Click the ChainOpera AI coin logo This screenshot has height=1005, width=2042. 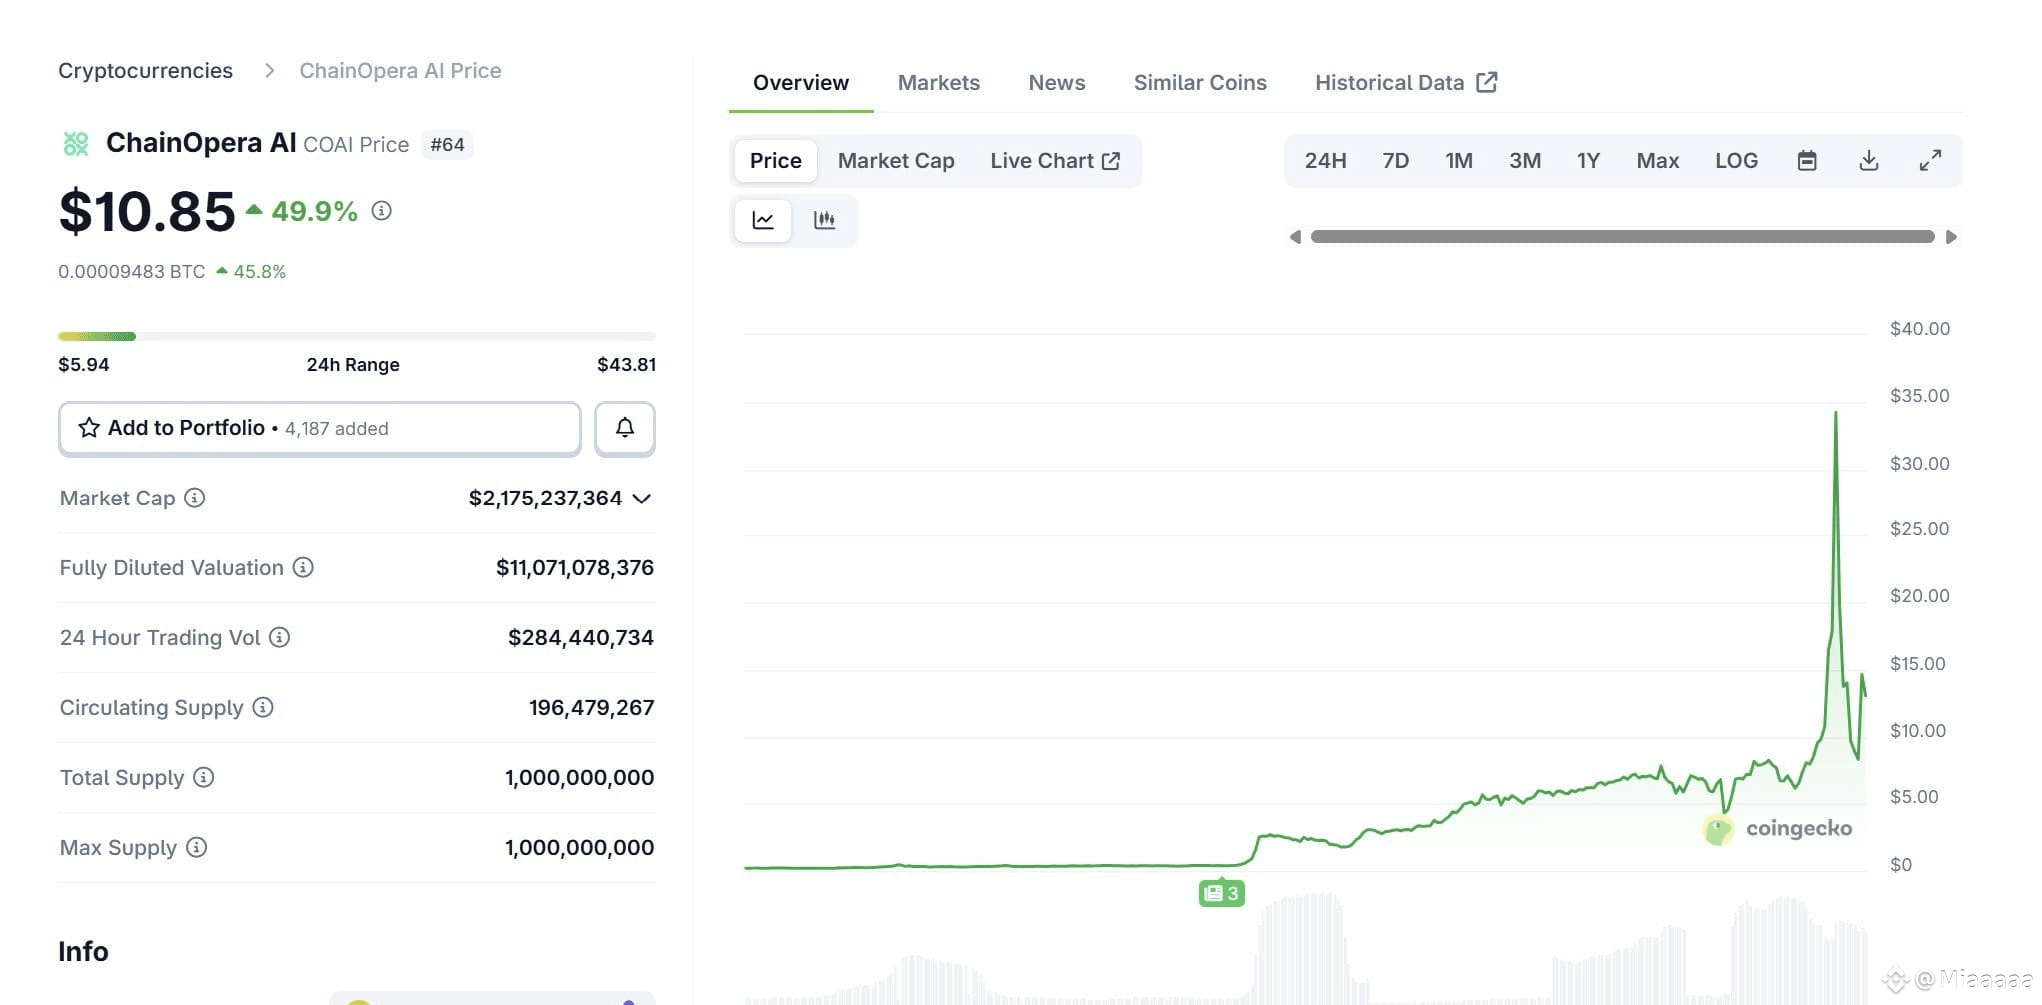coord(76,144)
